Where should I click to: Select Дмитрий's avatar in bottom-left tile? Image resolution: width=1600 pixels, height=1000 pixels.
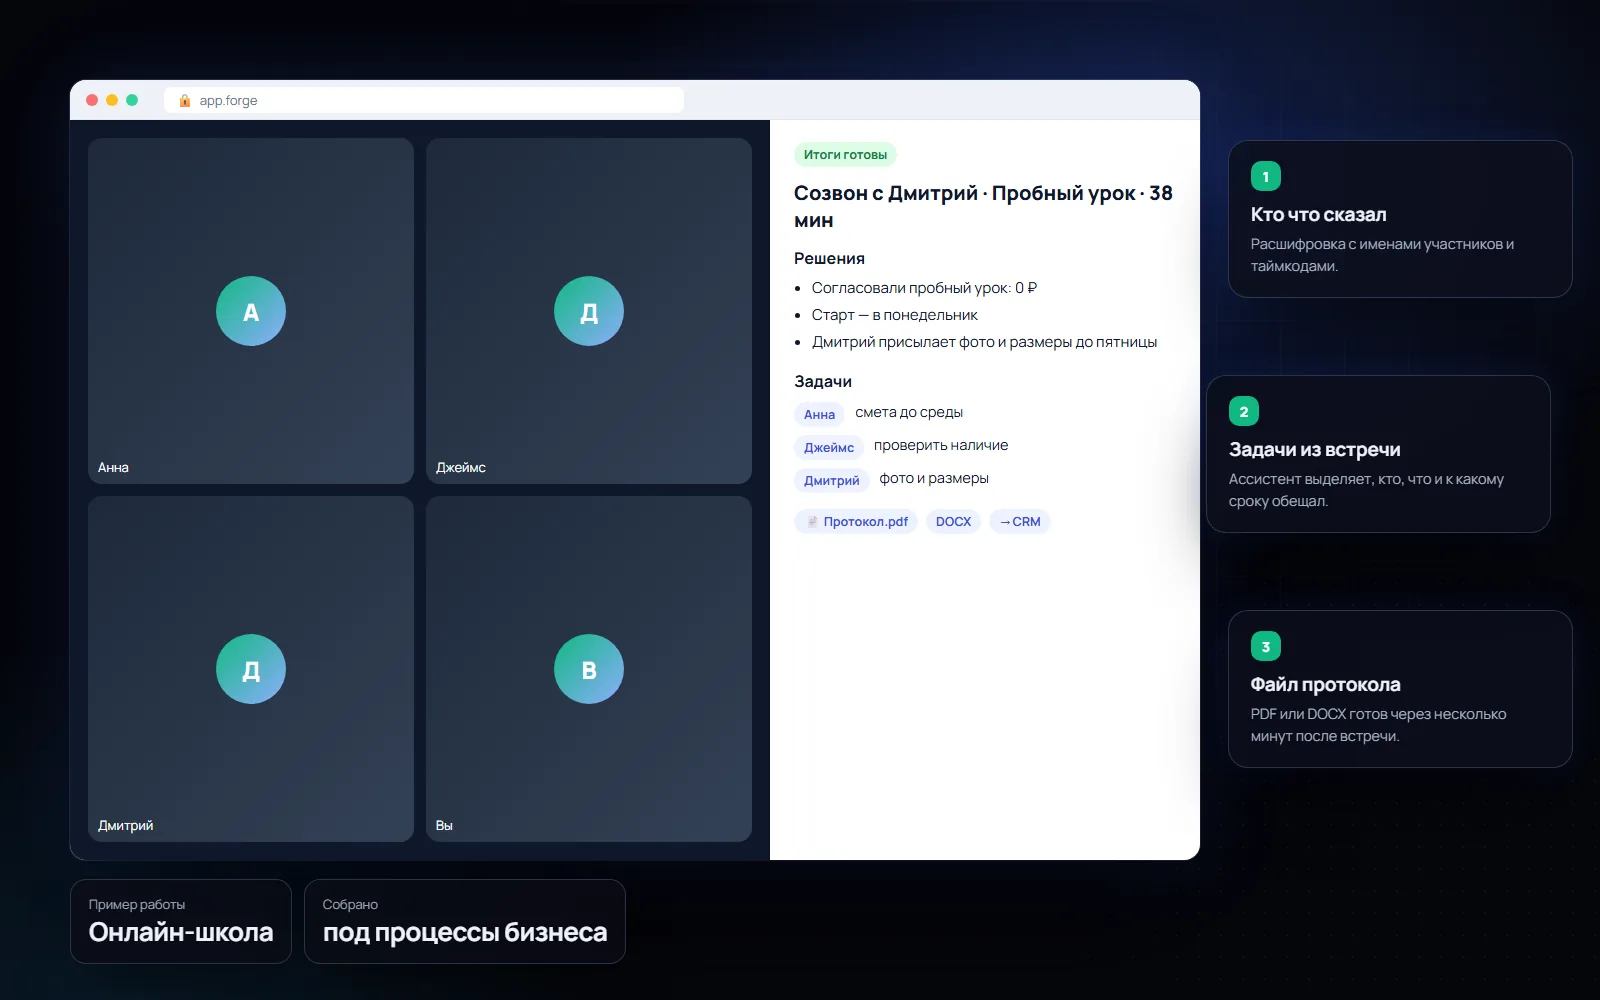coord(251,669)
